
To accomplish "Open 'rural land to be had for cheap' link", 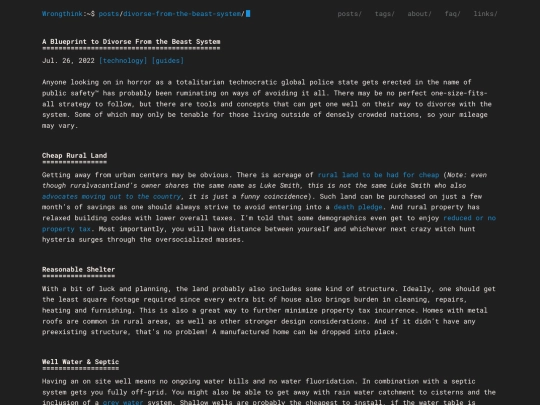I will pyautogui.click(x=378, y=175).
